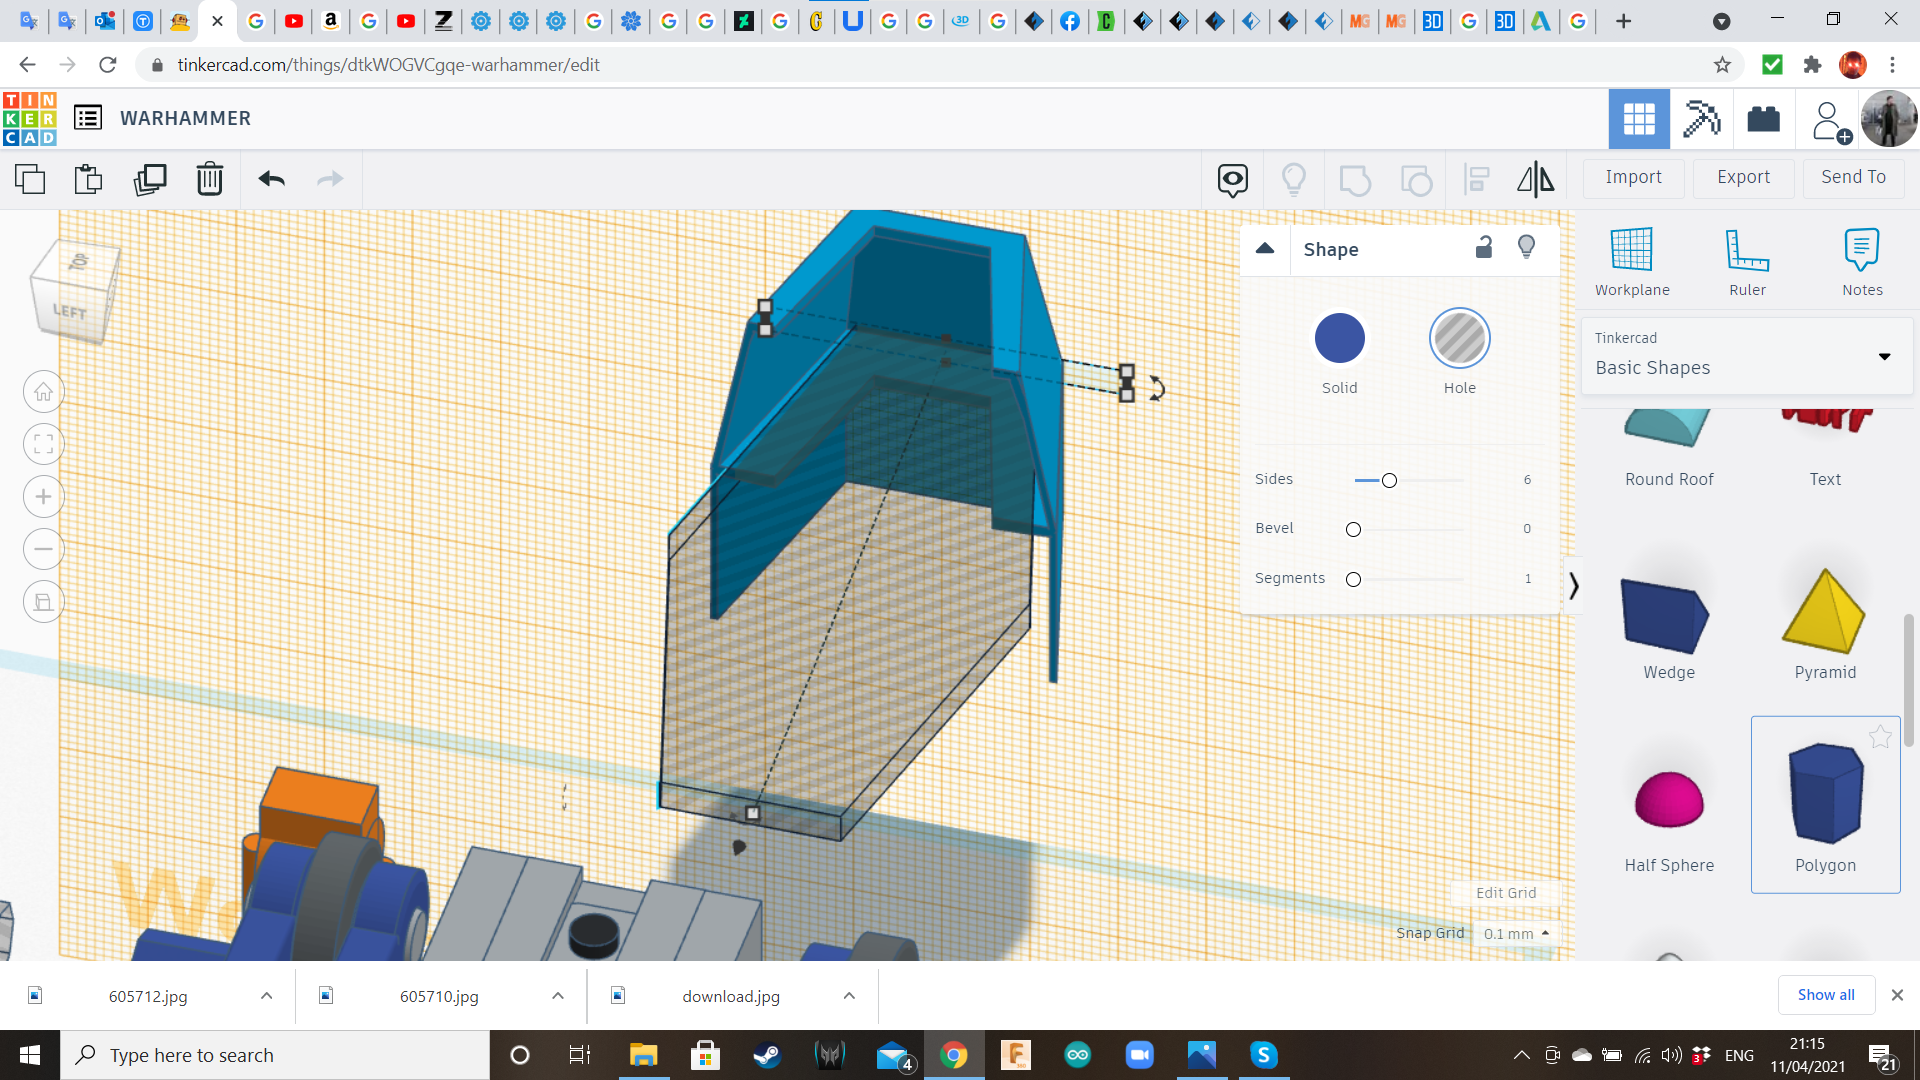1920x1080 pixels.
Task: Click the Export button
Action: click(x=1743, y=177)
